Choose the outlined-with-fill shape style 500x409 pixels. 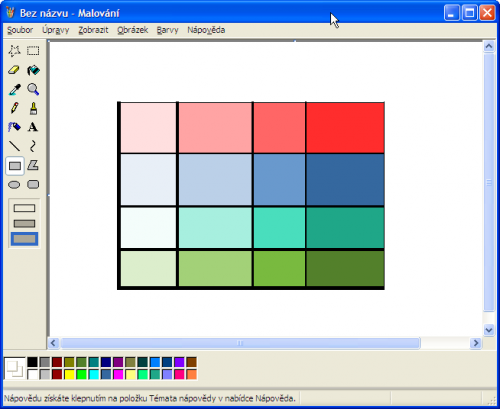24,223
